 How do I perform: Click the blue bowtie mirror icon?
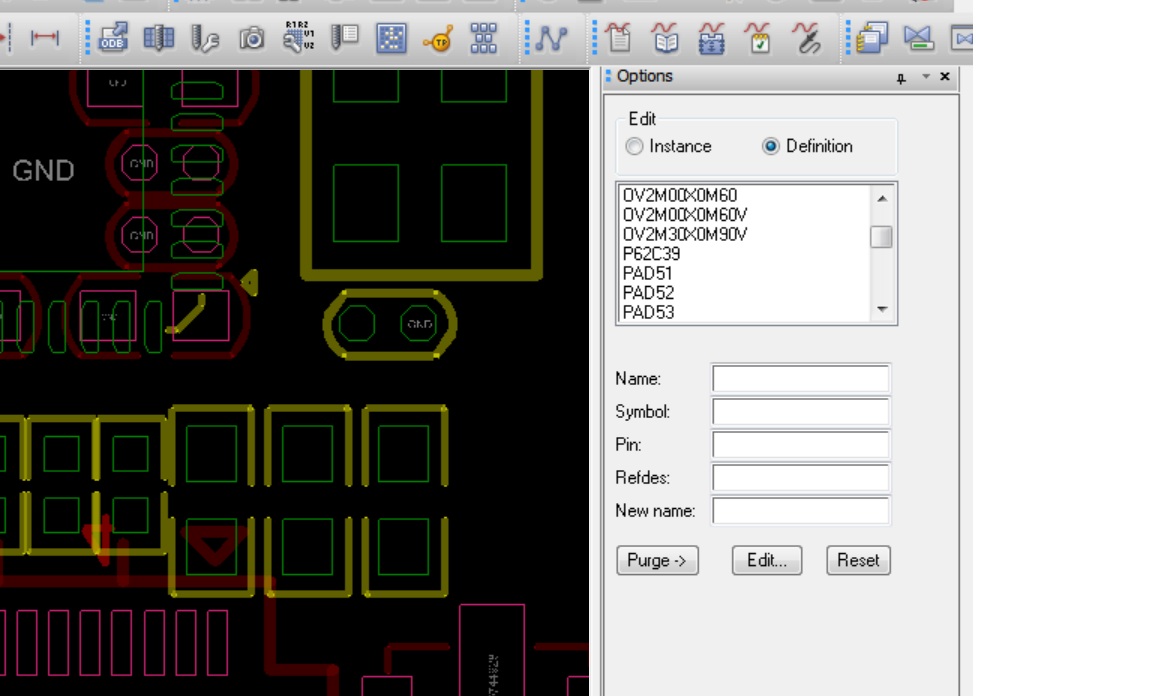pyautogui.click(x=918, y=38)
